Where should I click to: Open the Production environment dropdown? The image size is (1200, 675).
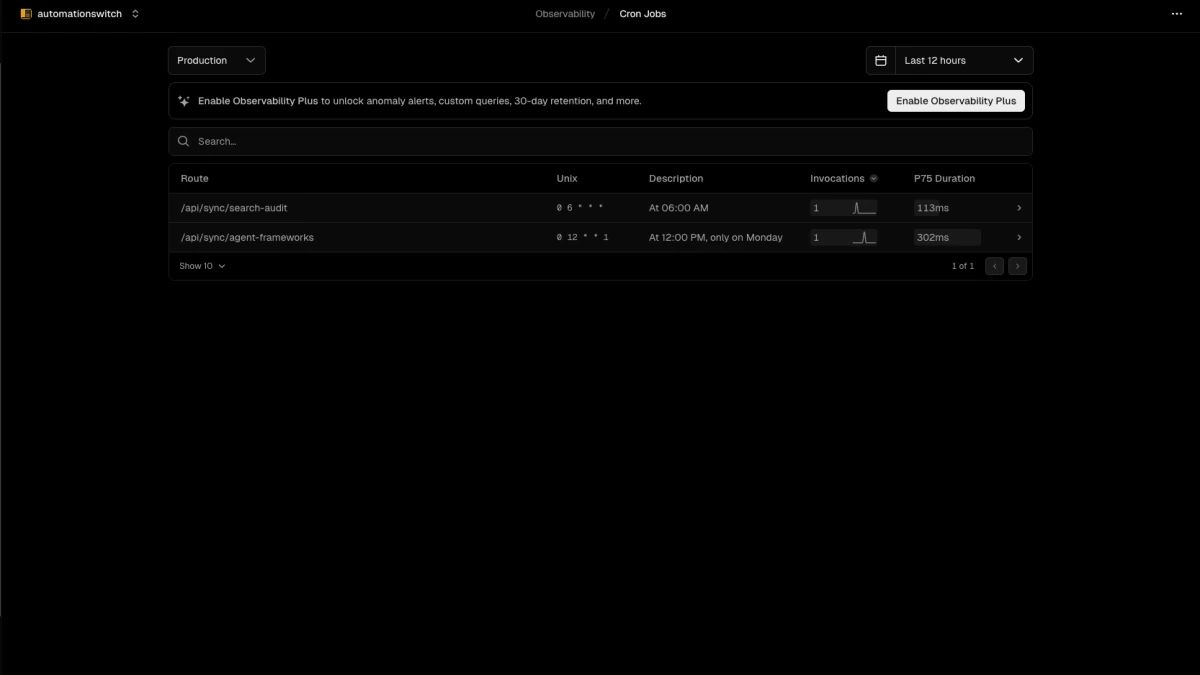point(216,60)
